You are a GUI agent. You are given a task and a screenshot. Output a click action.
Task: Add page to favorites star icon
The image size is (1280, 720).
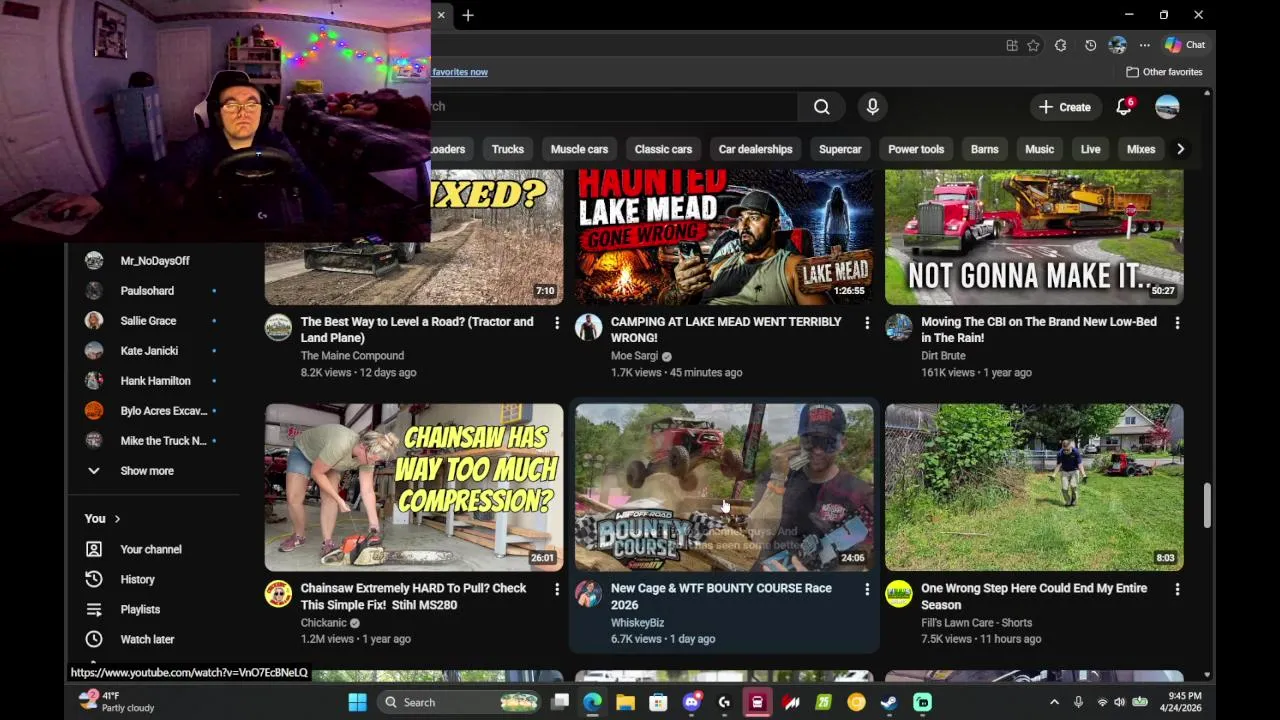pos(1034,45)
